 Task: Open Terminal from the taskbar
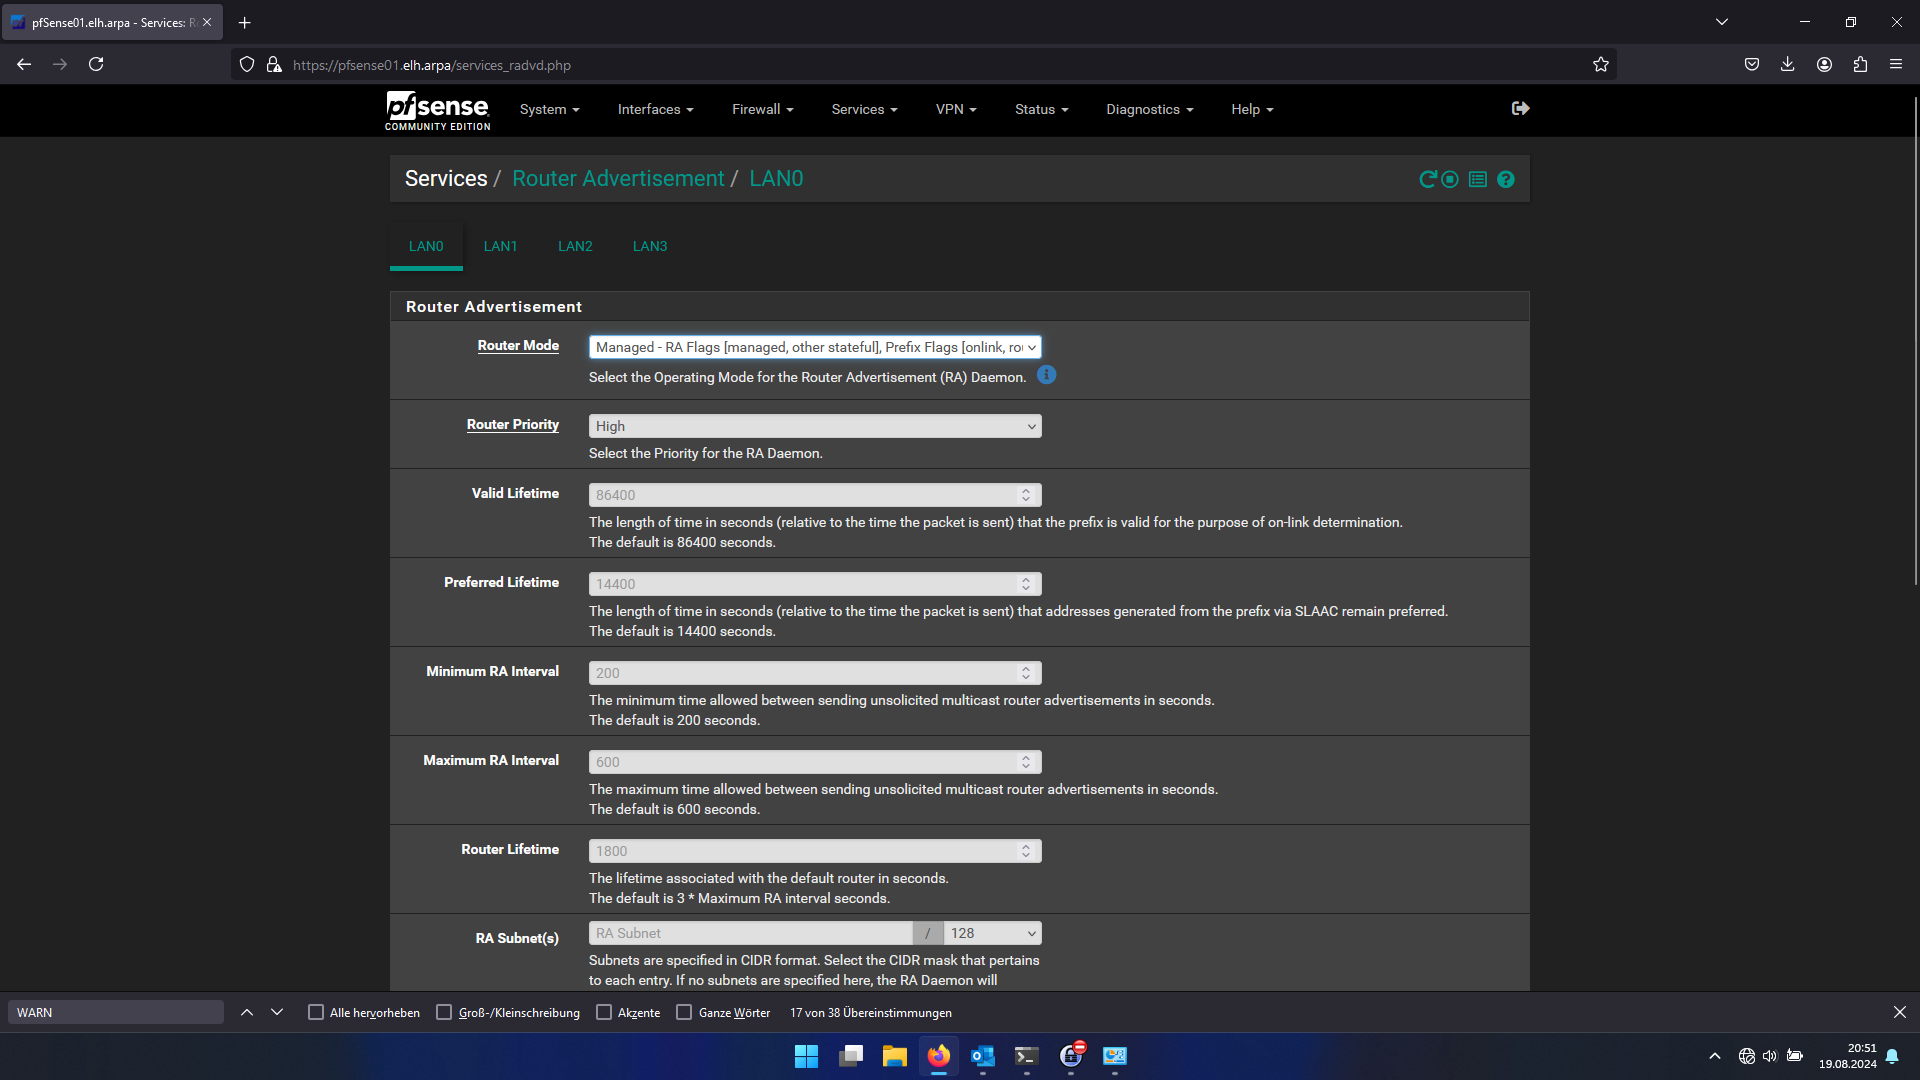1027,1056
